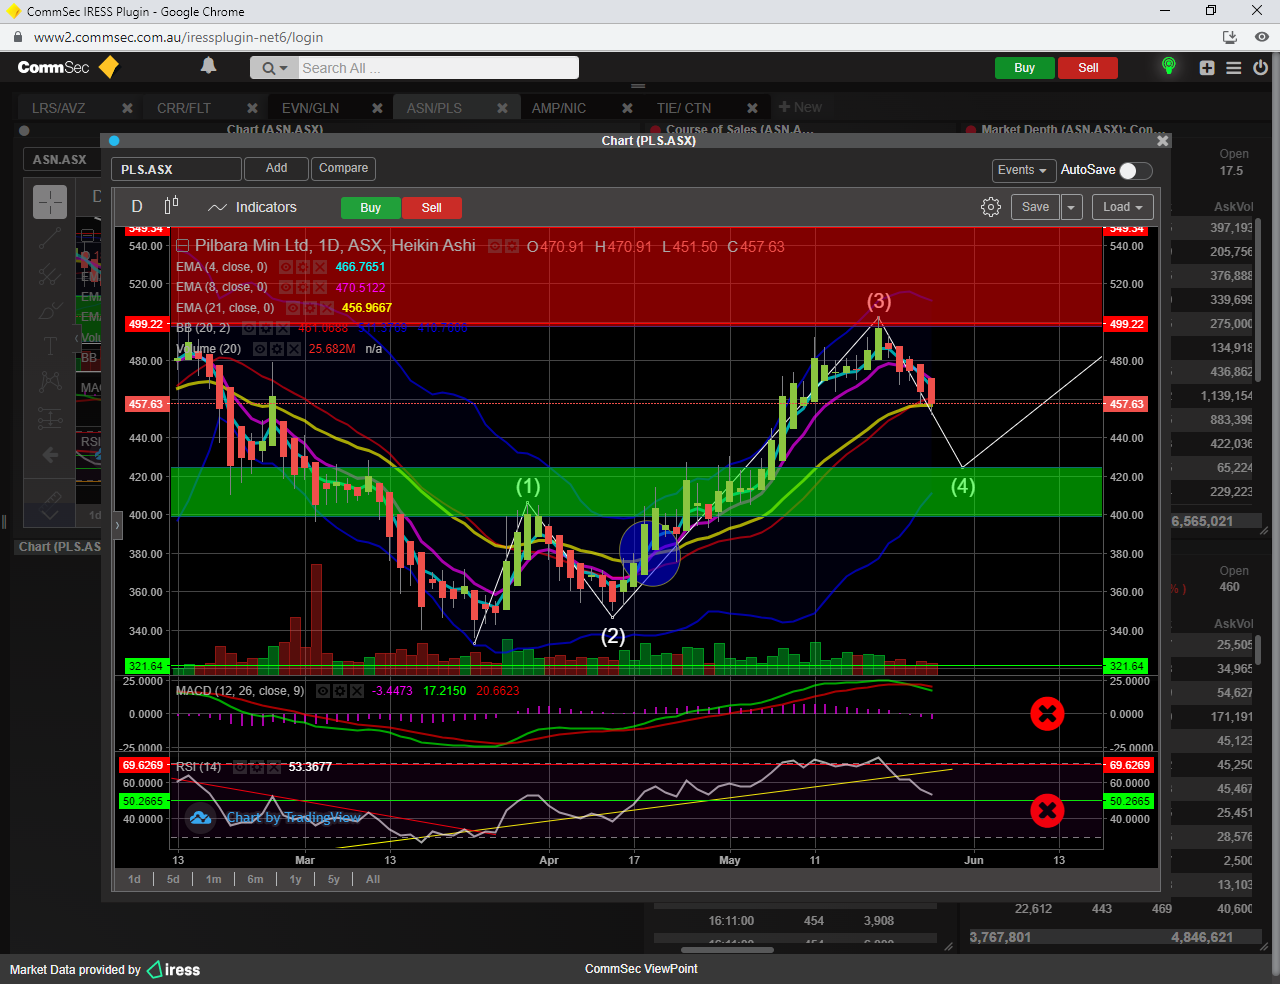Toggle the AutoSave switch
Screen dimensions: 1280x984
pyautogui.click(x=1135, y=170)
